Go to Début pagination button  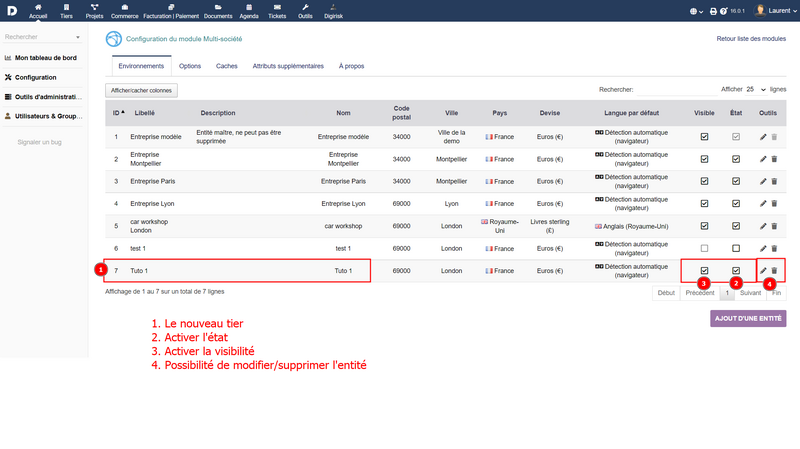click(x=666, y=293)
